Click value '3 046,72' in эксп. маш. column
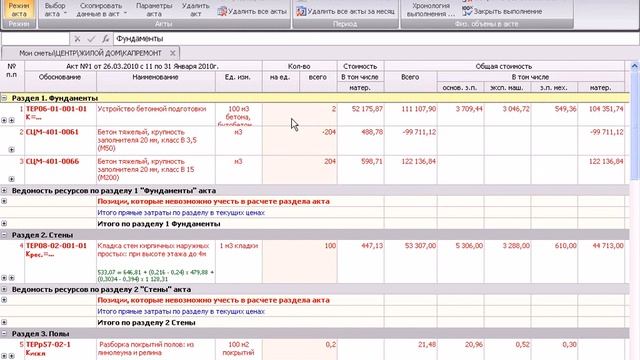The image size is (640, 360). click(x=516, y=109)
